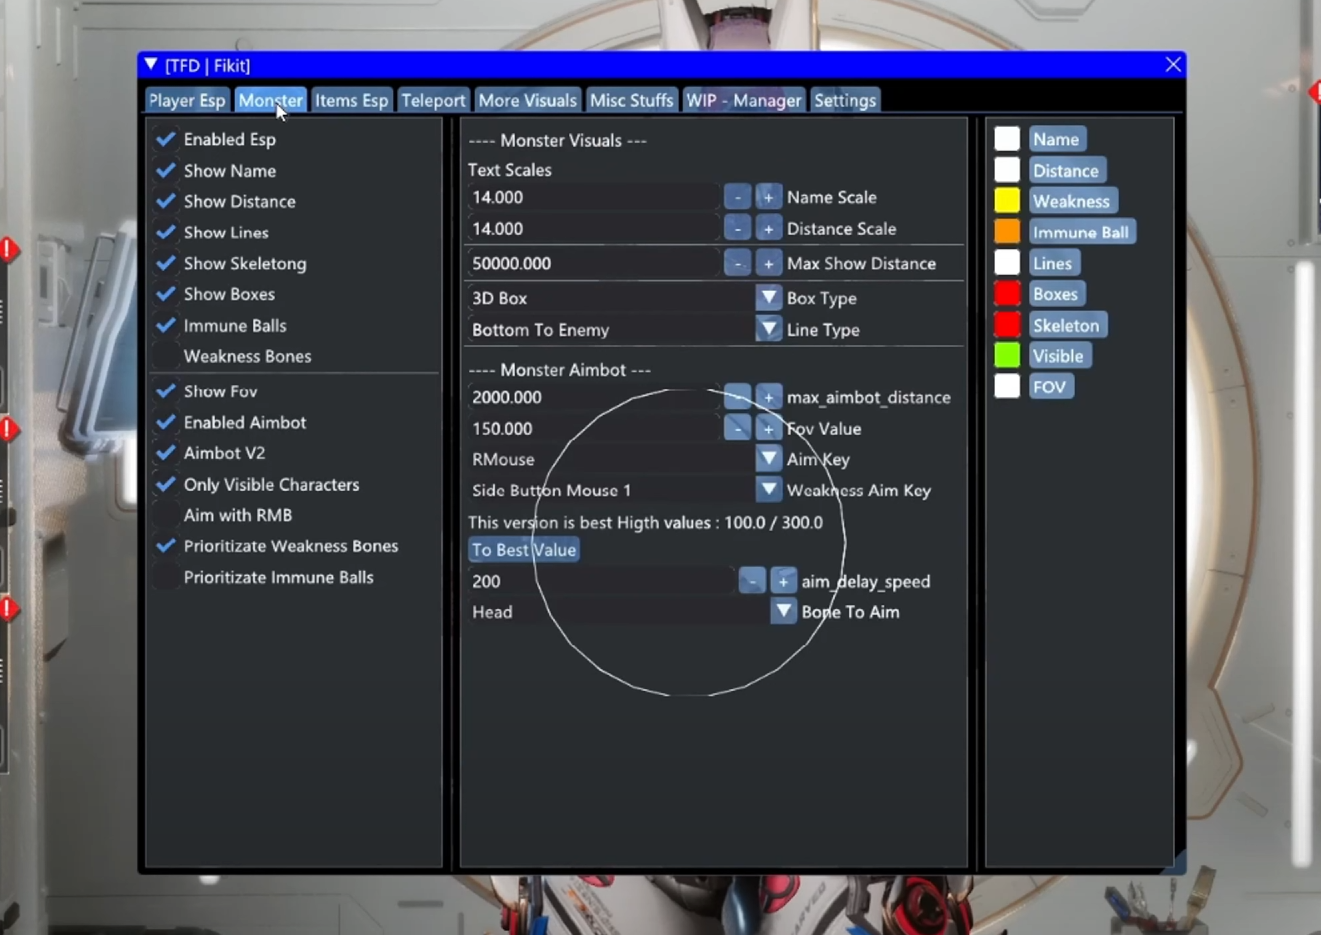Image resolution: width=1321 pixels, height=935 pixels.
Task: Click the Immune Ball color label button
Action: pyautogui.click(x=1080, y=232)
